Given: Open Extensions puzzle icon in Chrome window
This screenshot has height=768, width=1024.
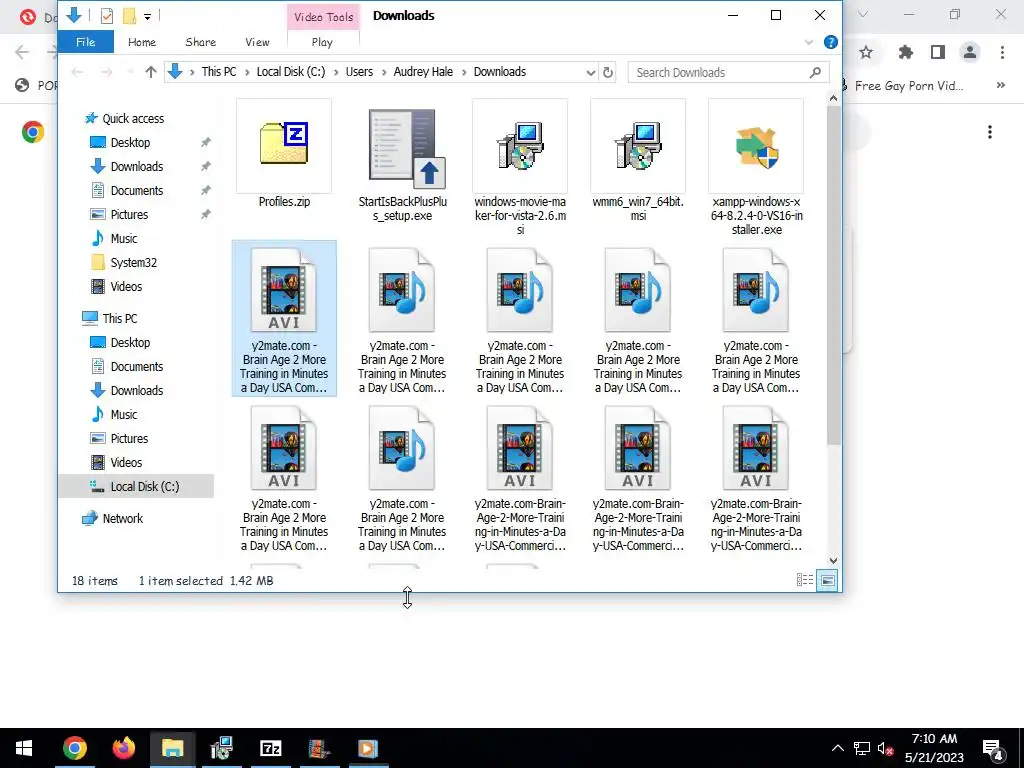Looking at the screenshot, I should pos(905,52).
